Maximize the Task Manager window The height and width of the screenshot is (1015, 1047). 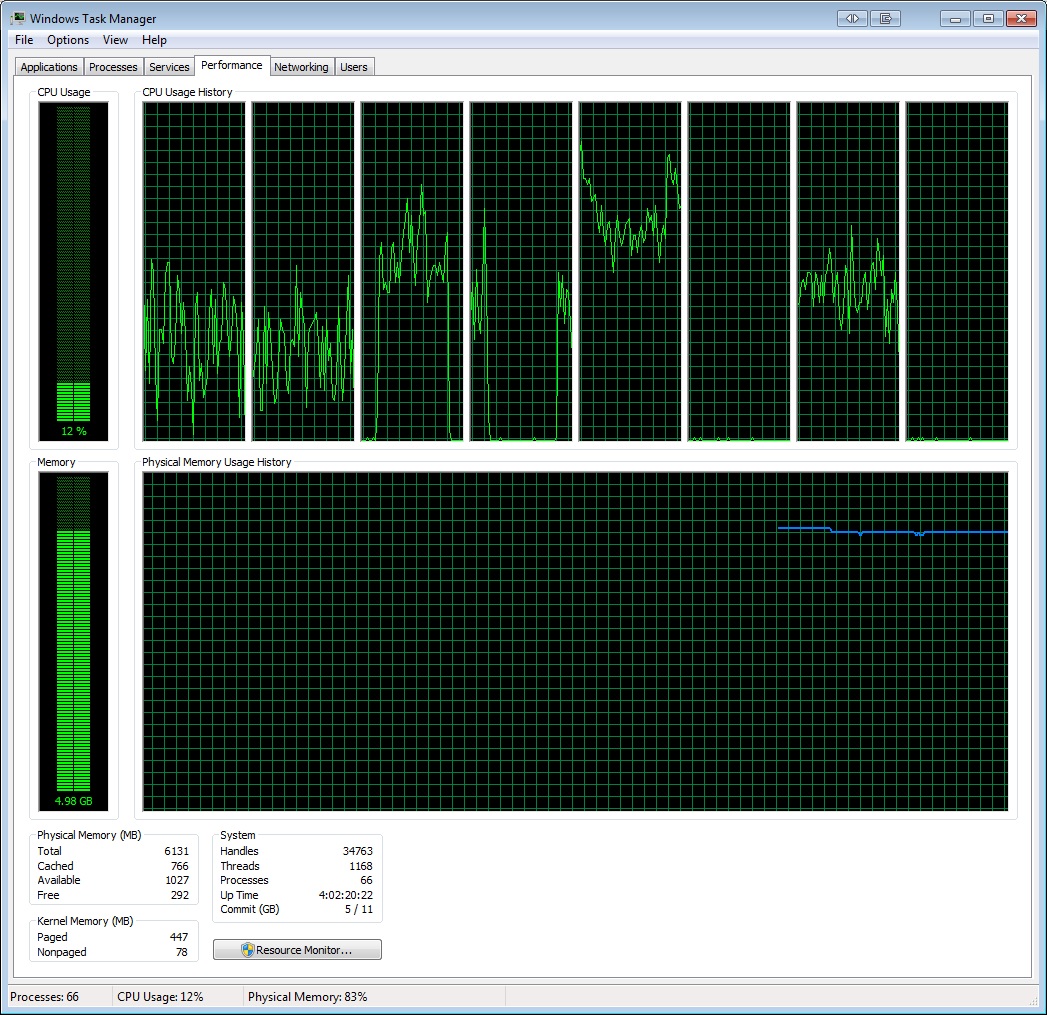988,19
